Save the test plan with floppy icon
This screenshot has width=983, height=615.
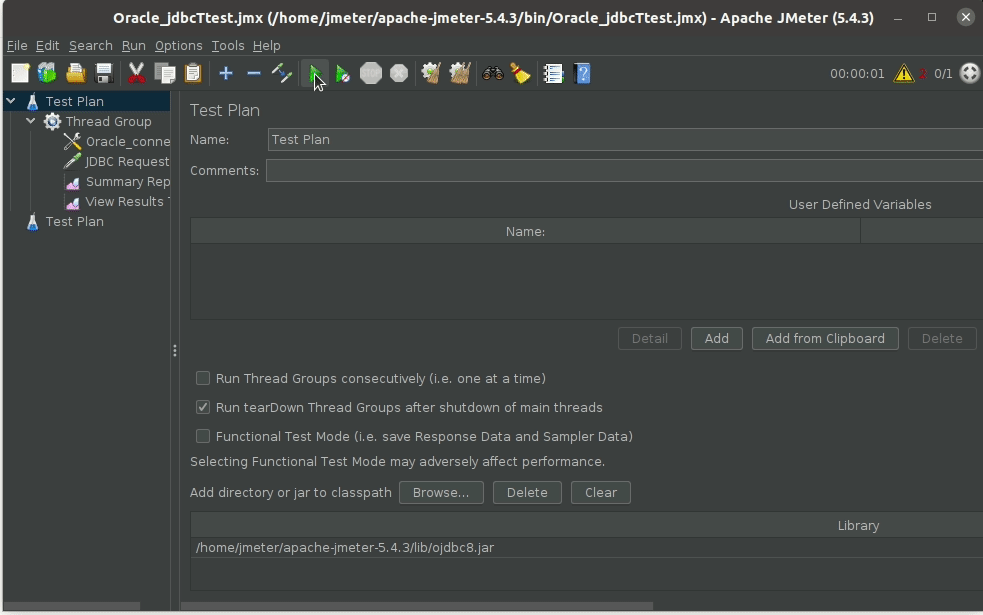click(103, 73)
